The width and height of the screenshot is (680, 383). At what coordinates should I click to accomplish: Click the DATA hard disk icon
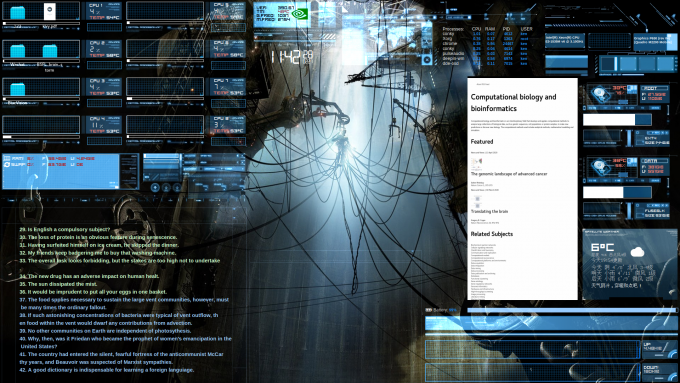602,167
